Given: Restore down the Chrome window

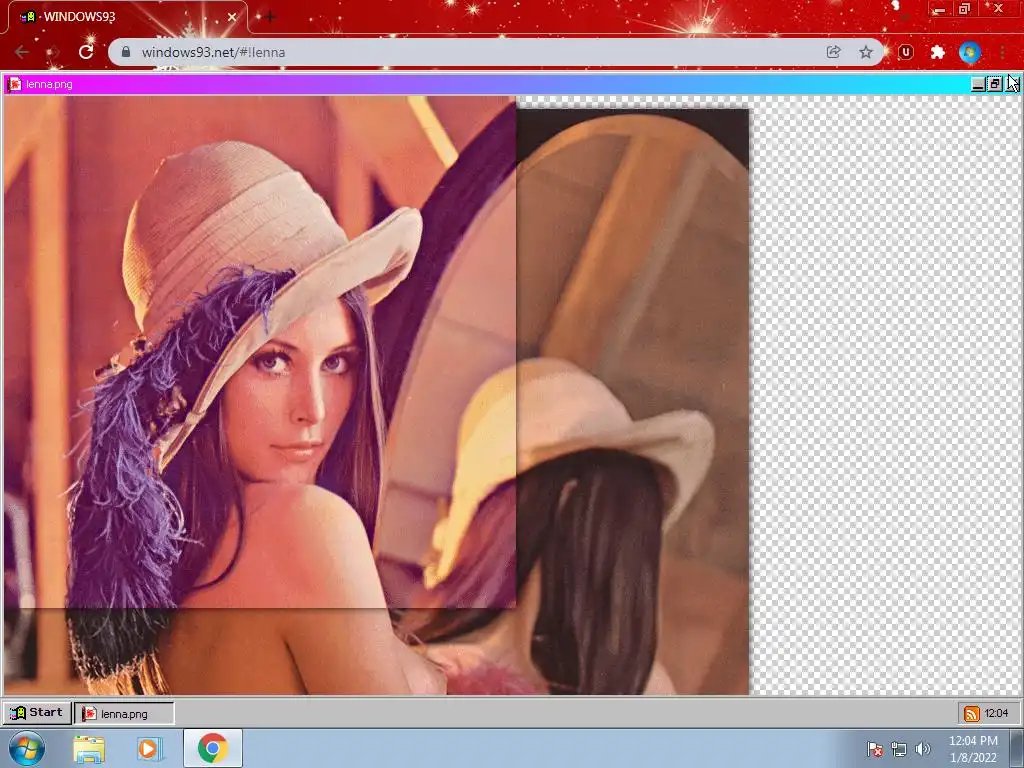Looking at the screenshot, I should click(x=965, y=9).
